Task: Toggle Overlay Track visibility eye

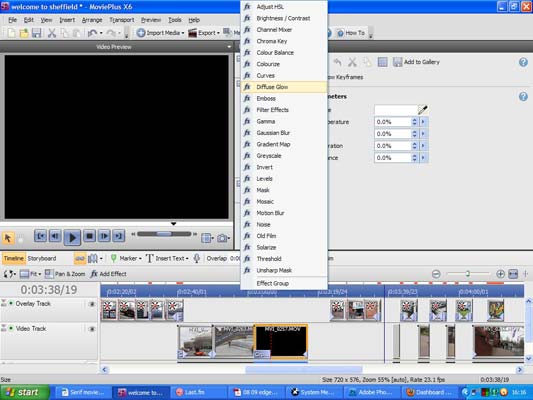Action: [92, 304]
